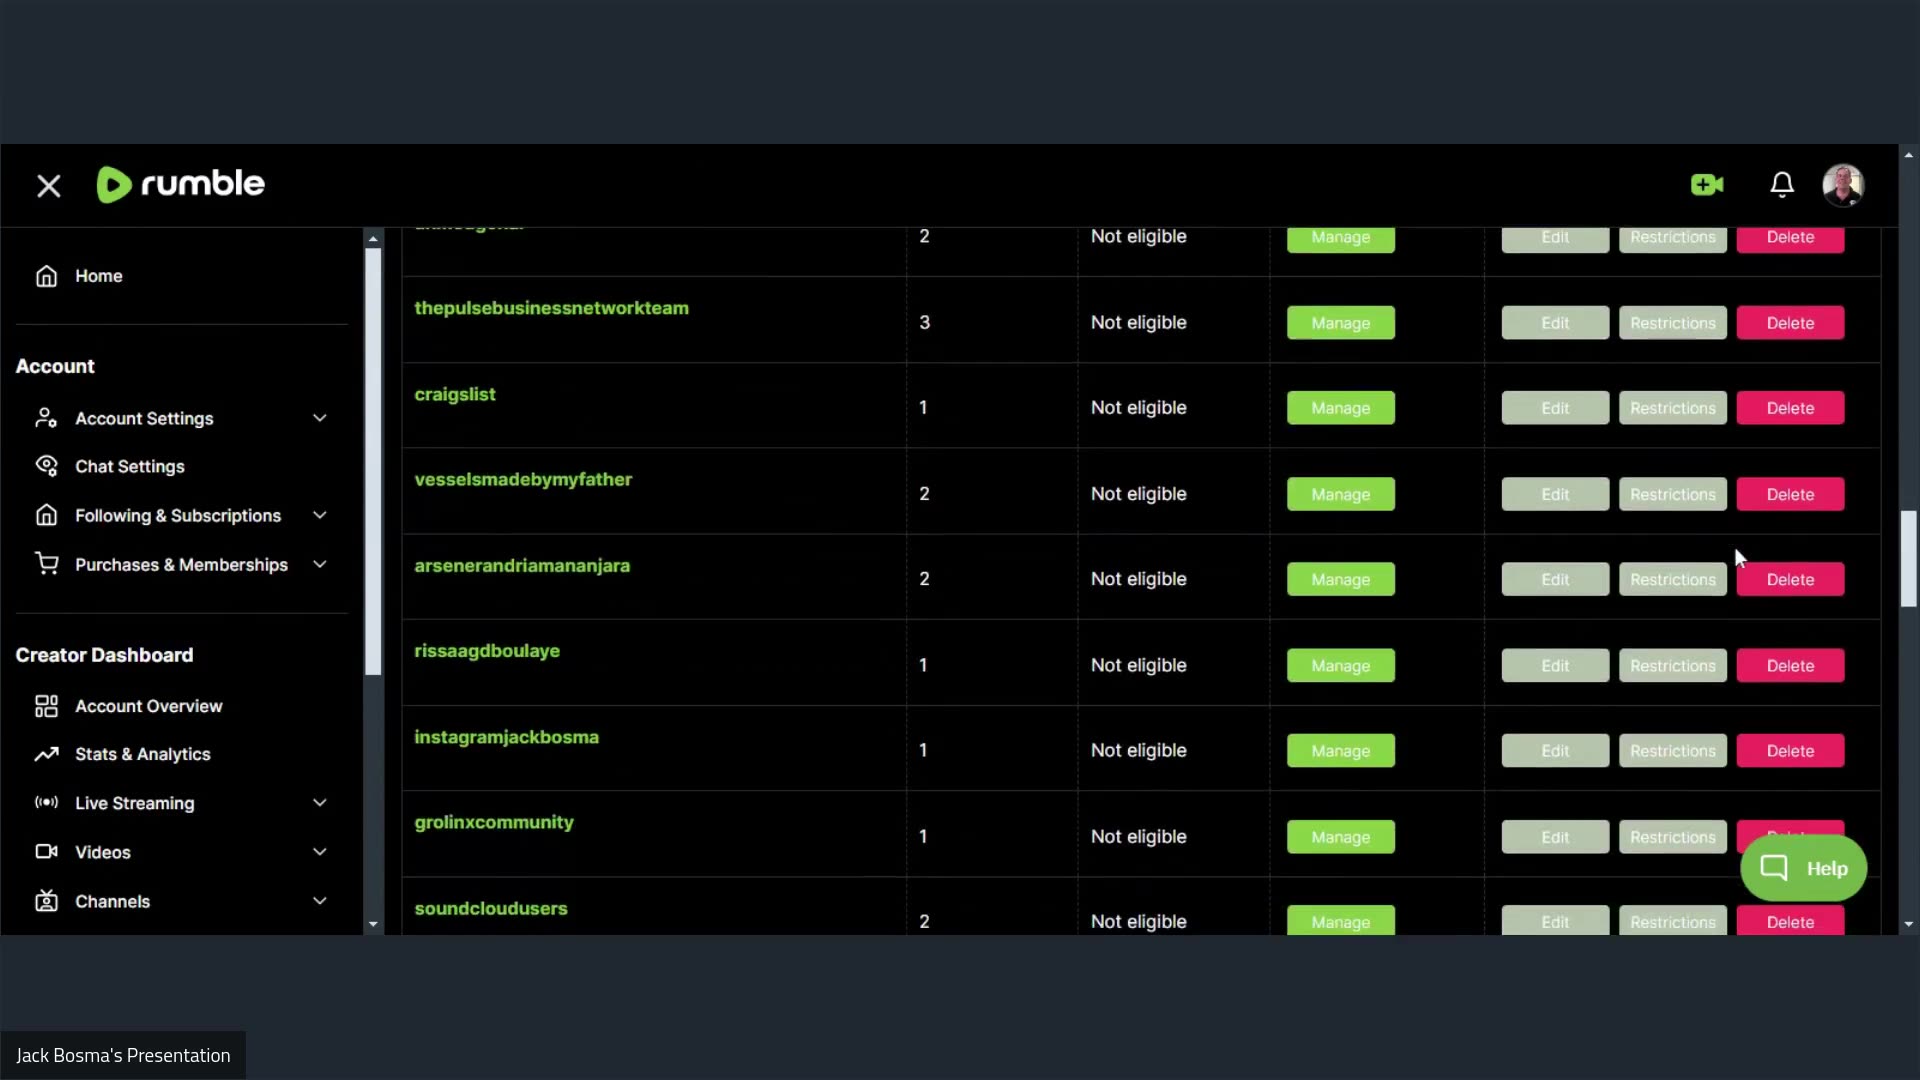The height and width of the screenshot is (1080, 1920).
Task: Open Stats & Analytics page
Action: pyautogui.click(x=142, y=755)
